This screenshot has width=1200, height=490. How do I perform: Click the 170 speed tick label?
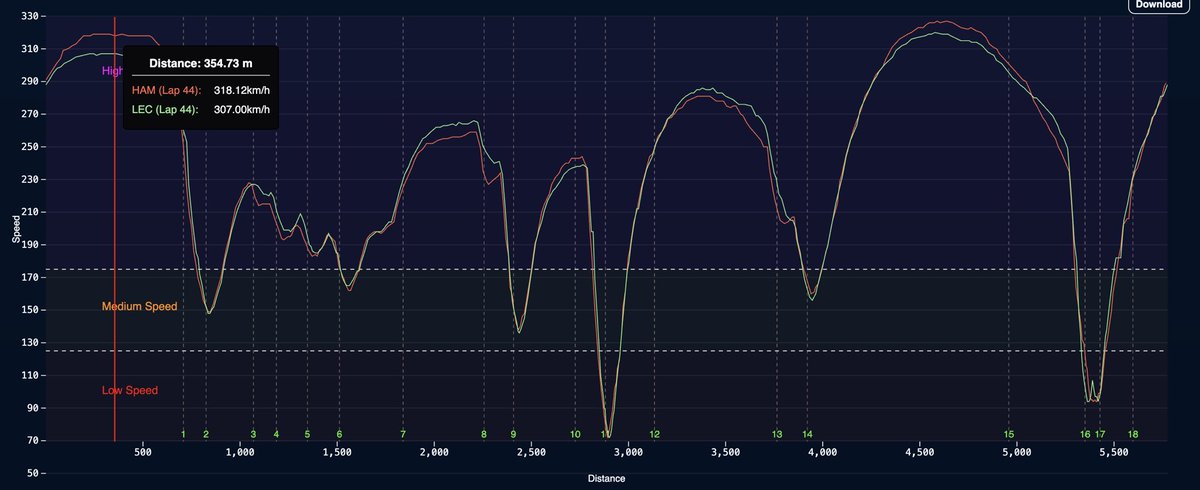tap(29, 278)
